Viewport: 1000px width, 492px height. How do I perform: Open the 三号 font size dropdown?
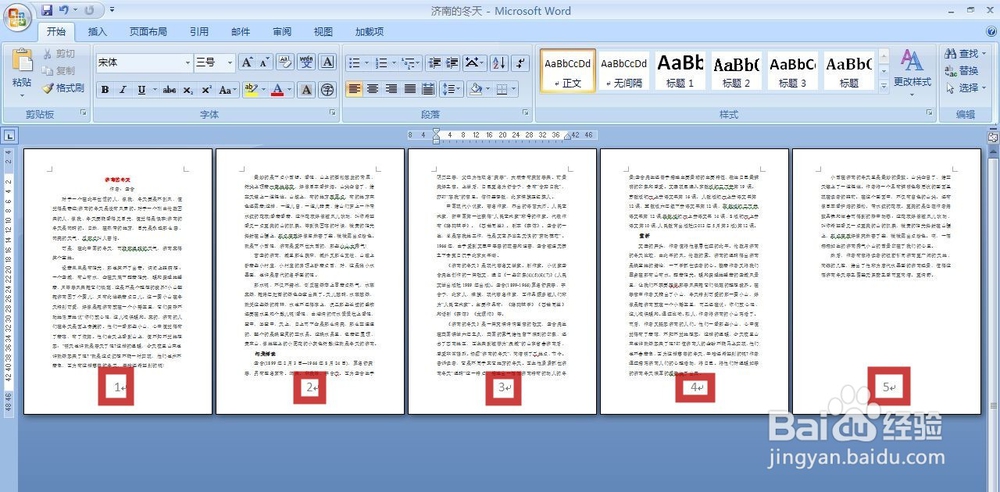point(230,63)
